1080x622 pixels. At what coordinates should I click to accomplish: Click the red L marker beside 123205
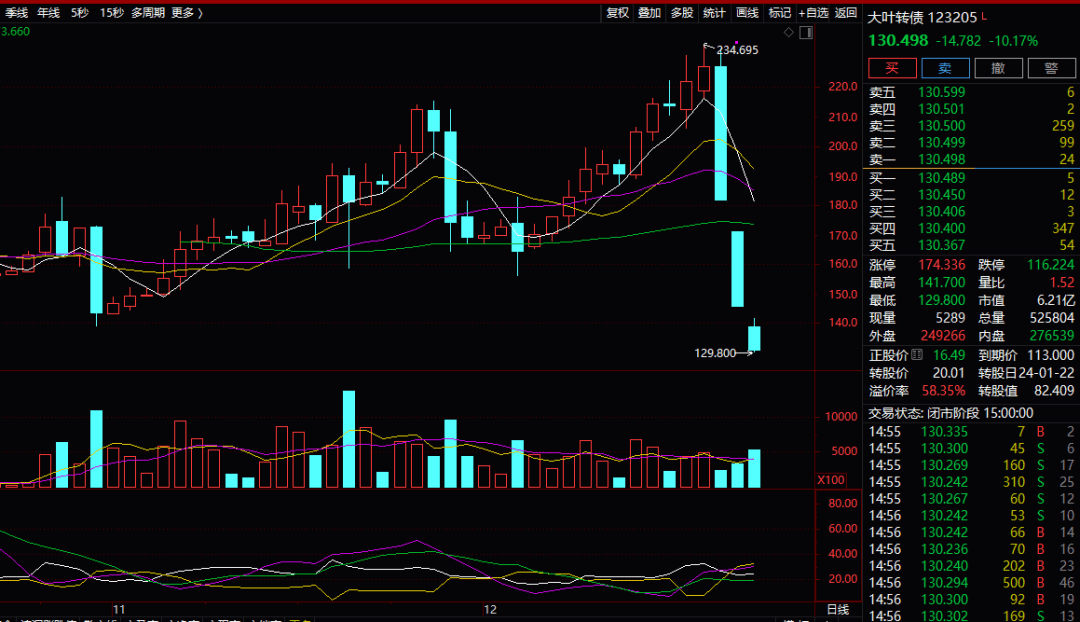pyautogui.click(x=984, y=17)
